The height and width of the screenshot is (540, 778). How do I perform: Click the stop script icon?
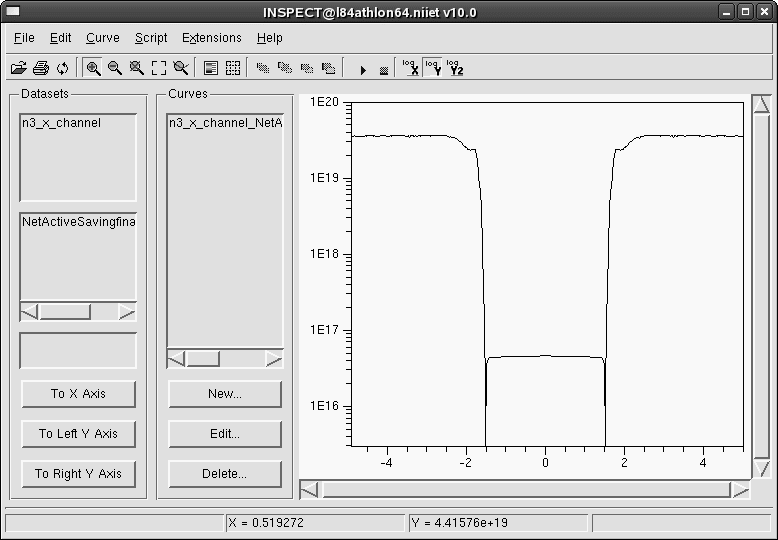[x=383, y=69]
